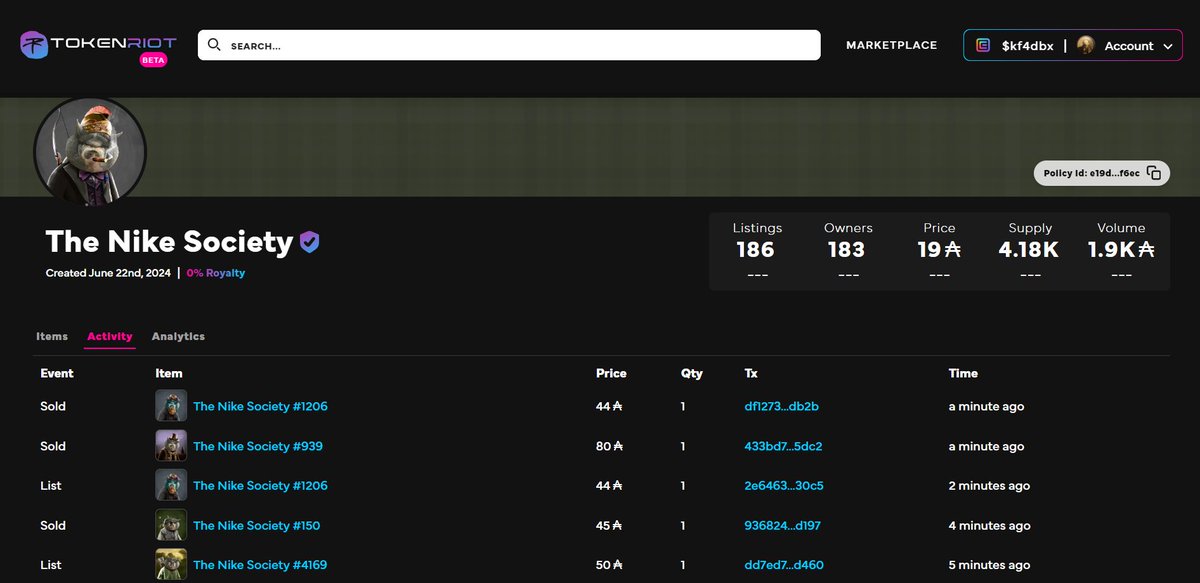
Task: Click the Price column header
Action: coord(611,373)
